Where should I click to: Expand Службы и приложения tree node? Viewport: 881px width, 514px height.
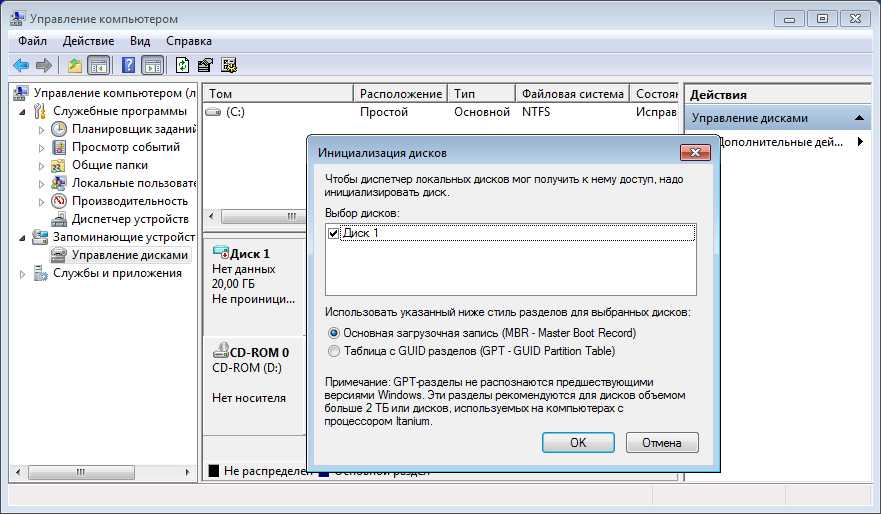23,273
